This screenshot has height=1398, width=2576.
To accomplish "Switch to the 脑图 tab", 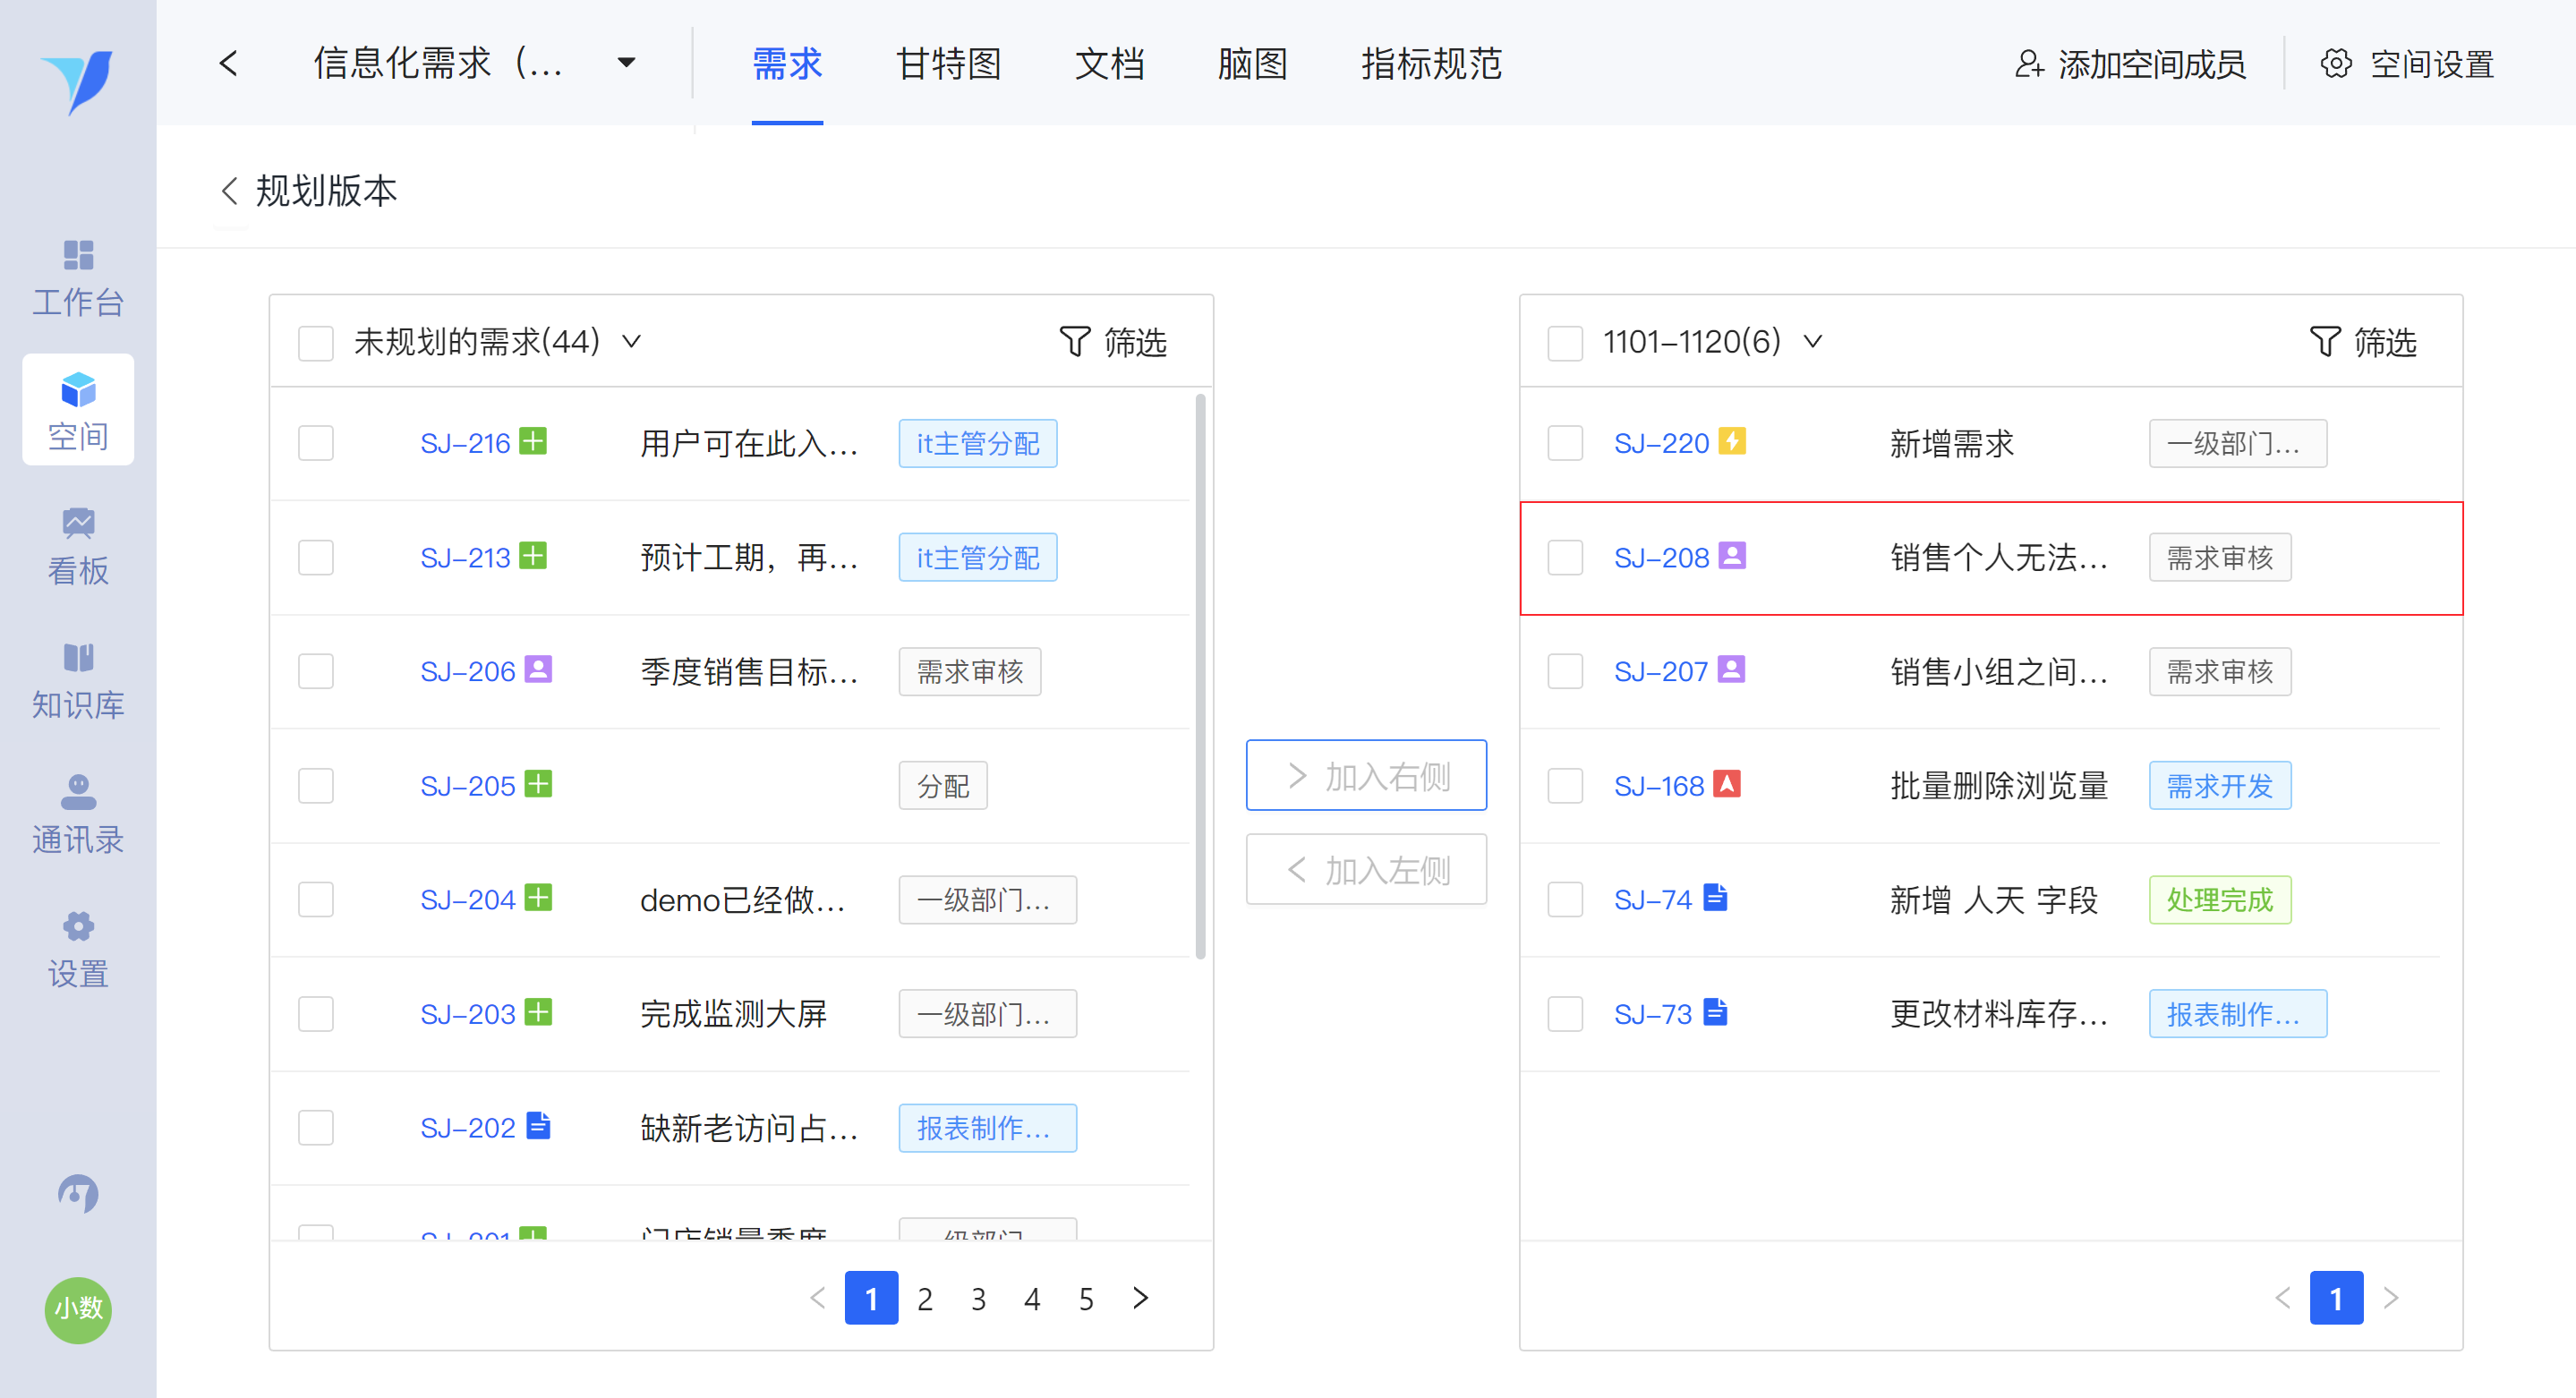I will click(x=1251, y=64).
